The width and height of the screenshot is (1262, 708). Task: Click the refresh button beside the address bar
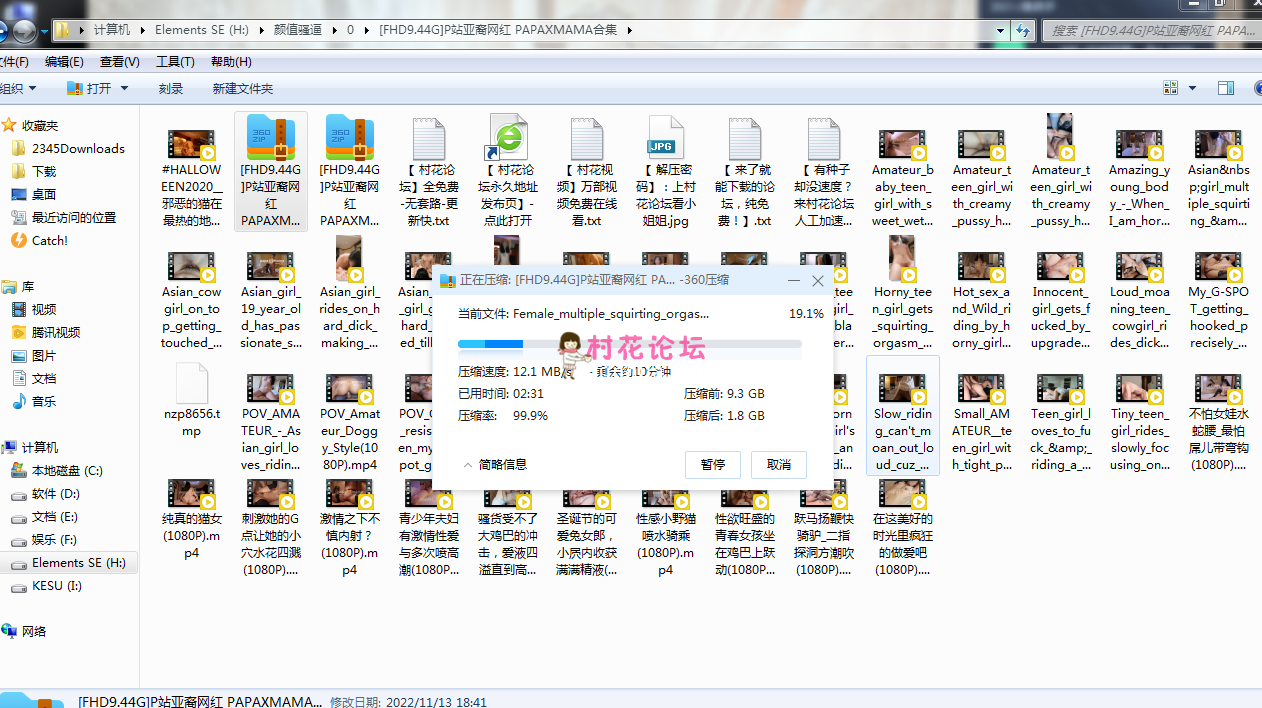click(1023, 31)
